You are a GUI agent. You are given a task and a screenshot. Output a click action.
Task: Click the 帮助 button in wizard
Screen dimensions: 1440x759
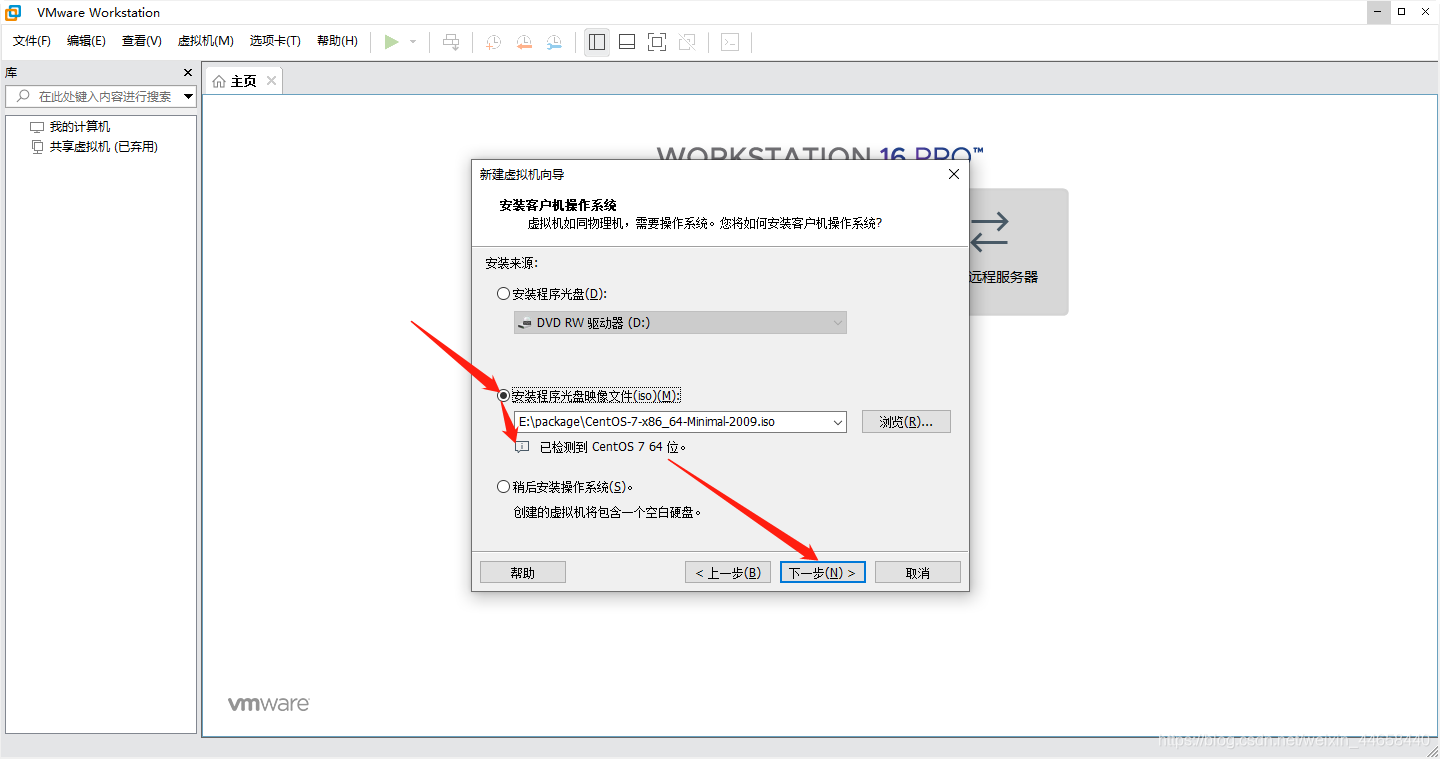(x=523, y=572)
